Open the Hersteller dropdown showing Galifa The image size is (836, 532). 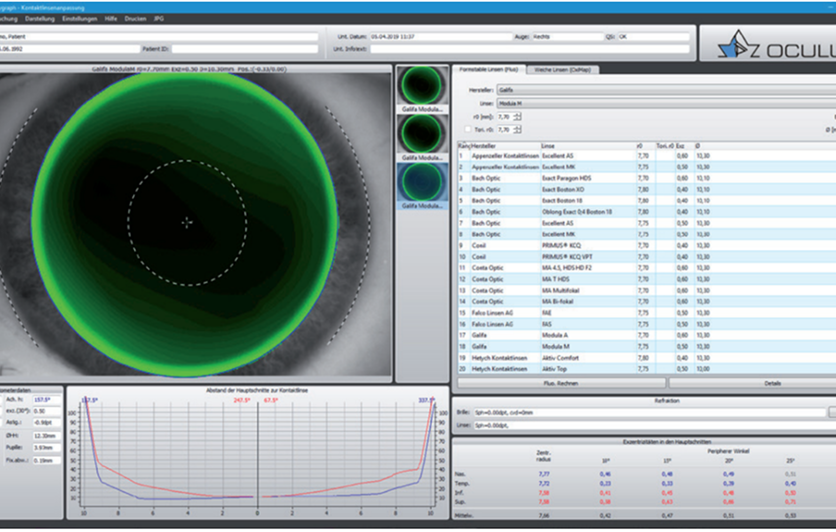[666, 90]
